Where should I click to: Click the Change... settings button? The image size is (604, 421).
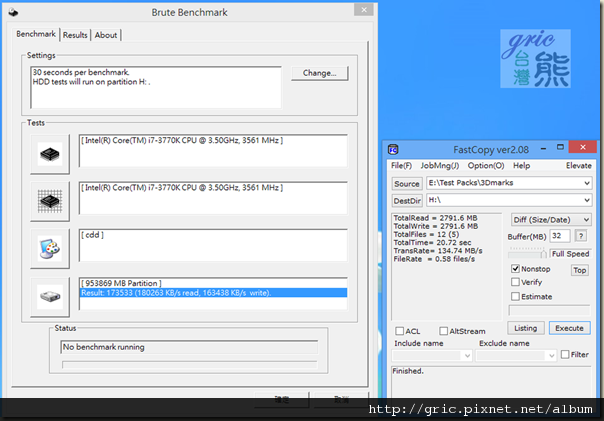[x=320, y=73]
